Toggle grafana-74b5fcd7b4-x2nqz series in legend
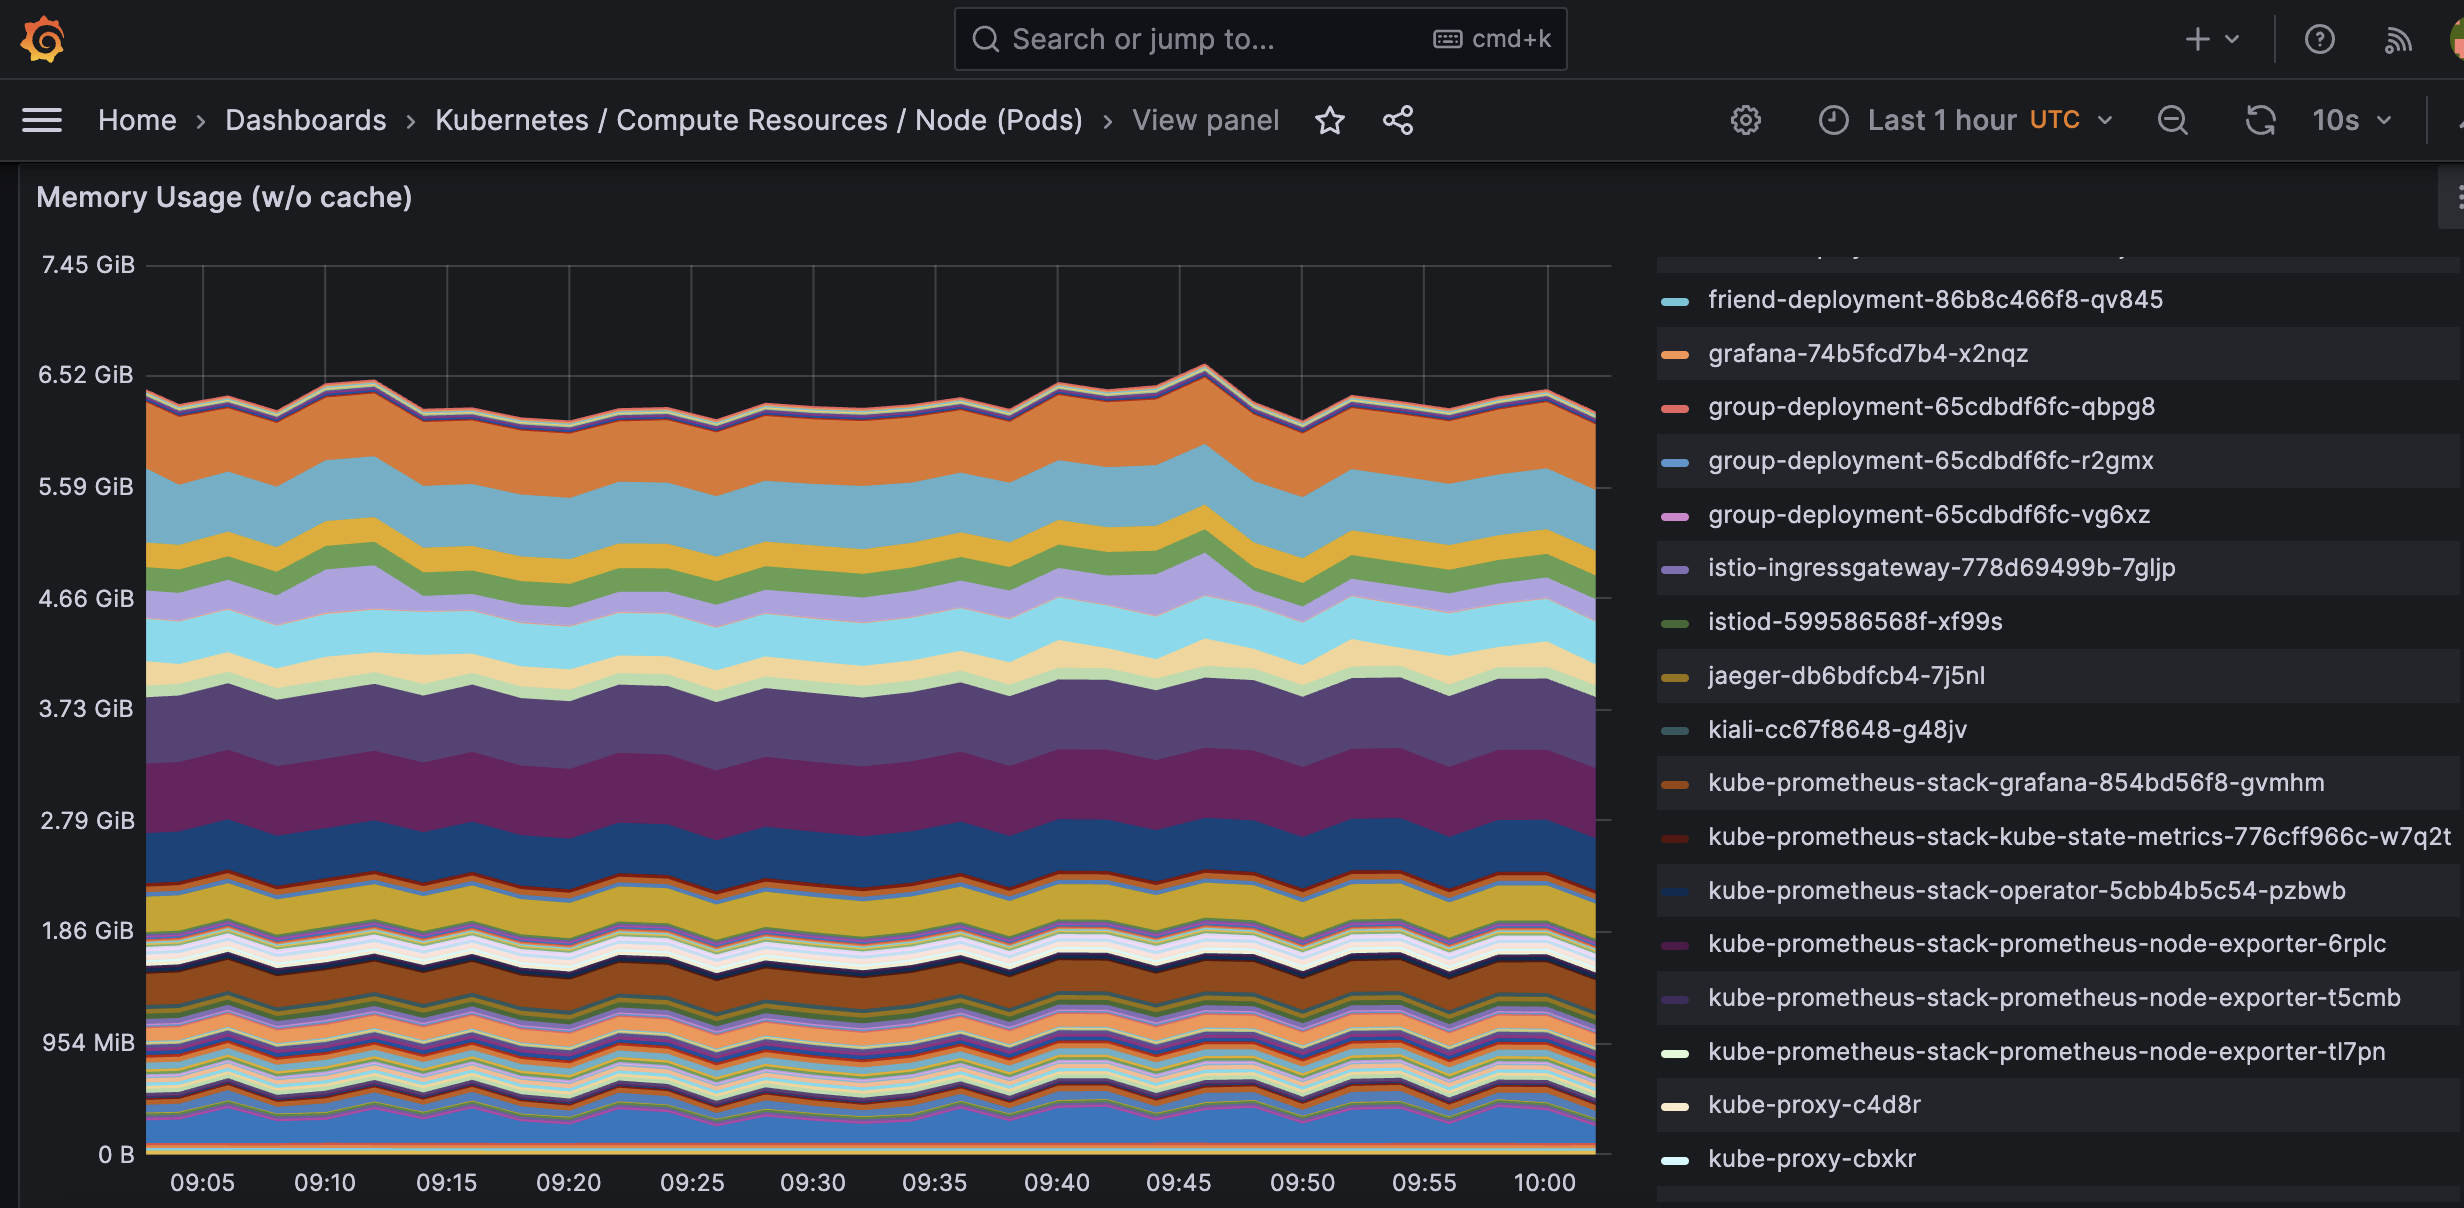Image resolution: width=2464 pixels, height=1208 pixels. tap(1867, 354)
